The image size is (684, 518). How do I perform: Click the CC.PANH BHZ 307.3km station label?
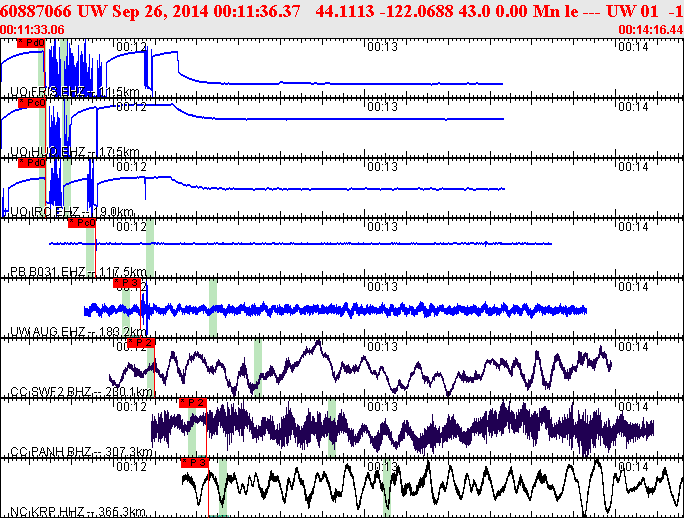81,451
